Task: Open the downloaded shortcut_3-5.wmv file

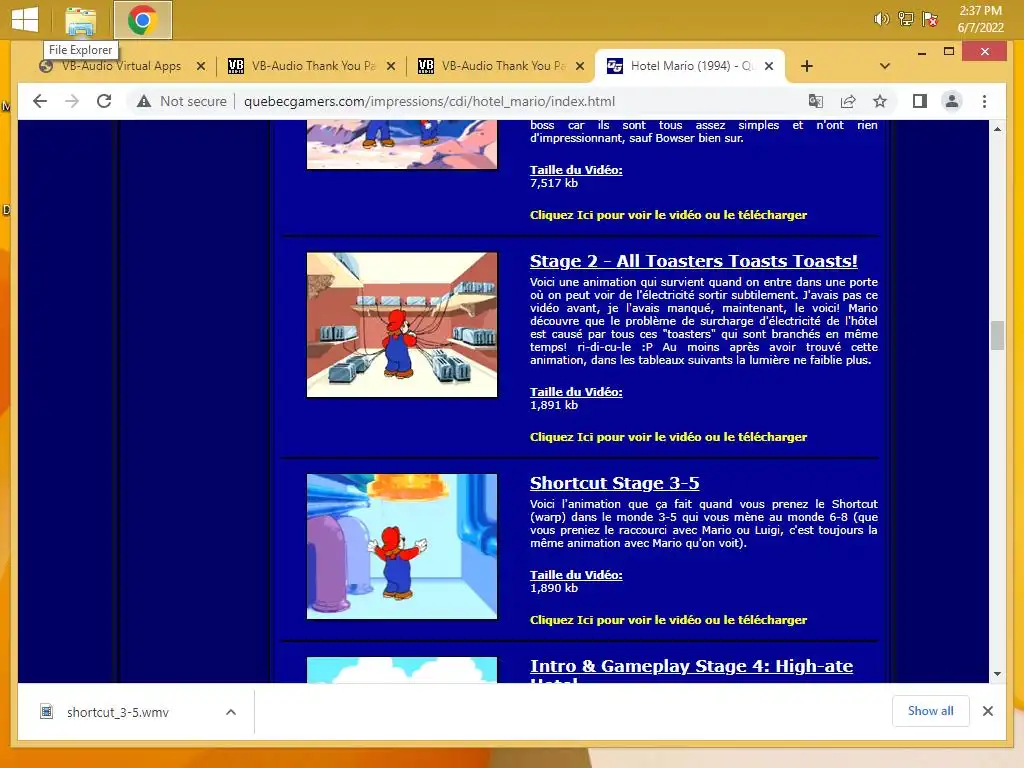Action: 118,712
